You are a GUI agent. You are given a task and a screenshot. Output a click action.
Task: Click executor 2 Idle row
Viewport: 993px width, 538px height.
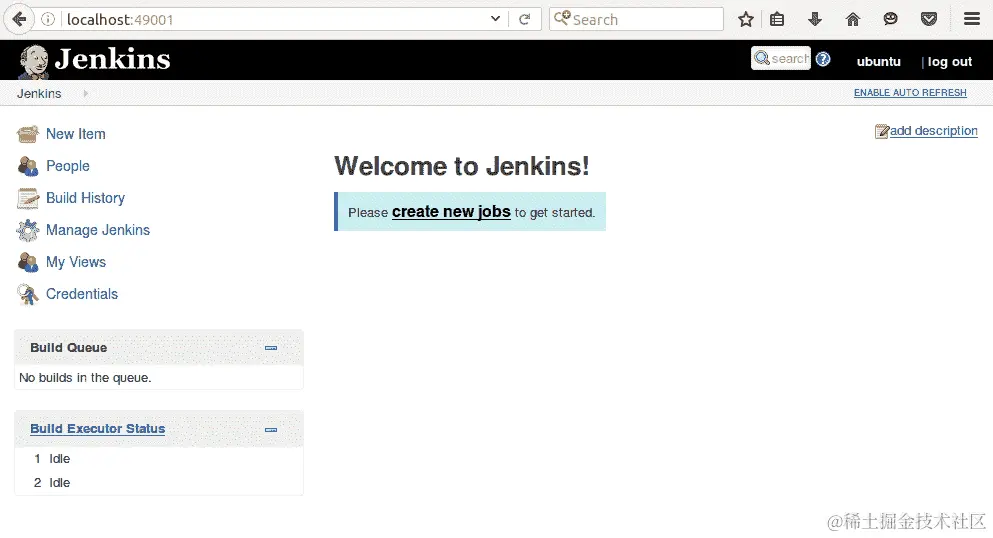[x=158, y=483]
